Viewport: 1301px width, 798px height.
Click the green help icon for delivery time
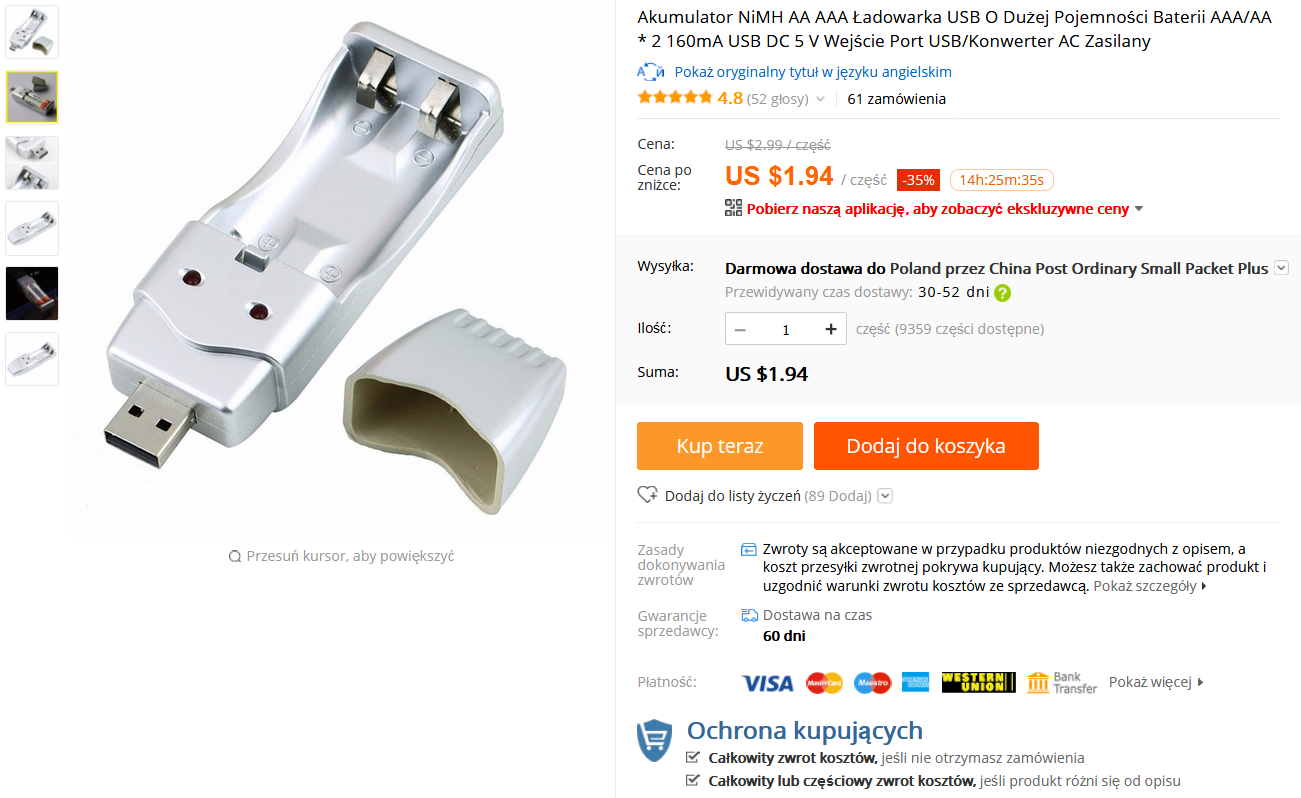1002,293
